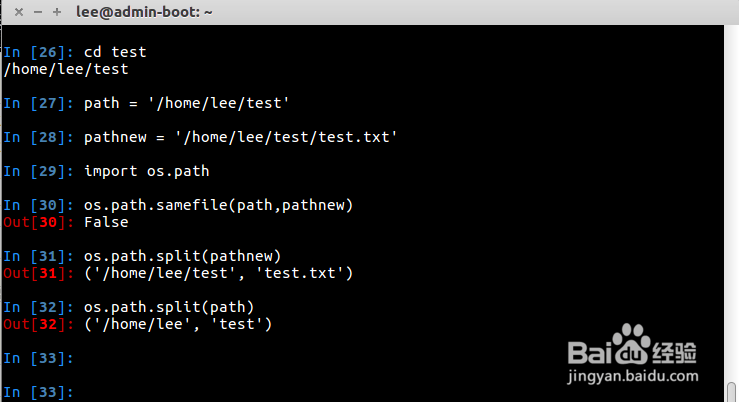Click the os.path.split(pathnew) command
This screenshot has height=402, width=739.
coord(182,256)
